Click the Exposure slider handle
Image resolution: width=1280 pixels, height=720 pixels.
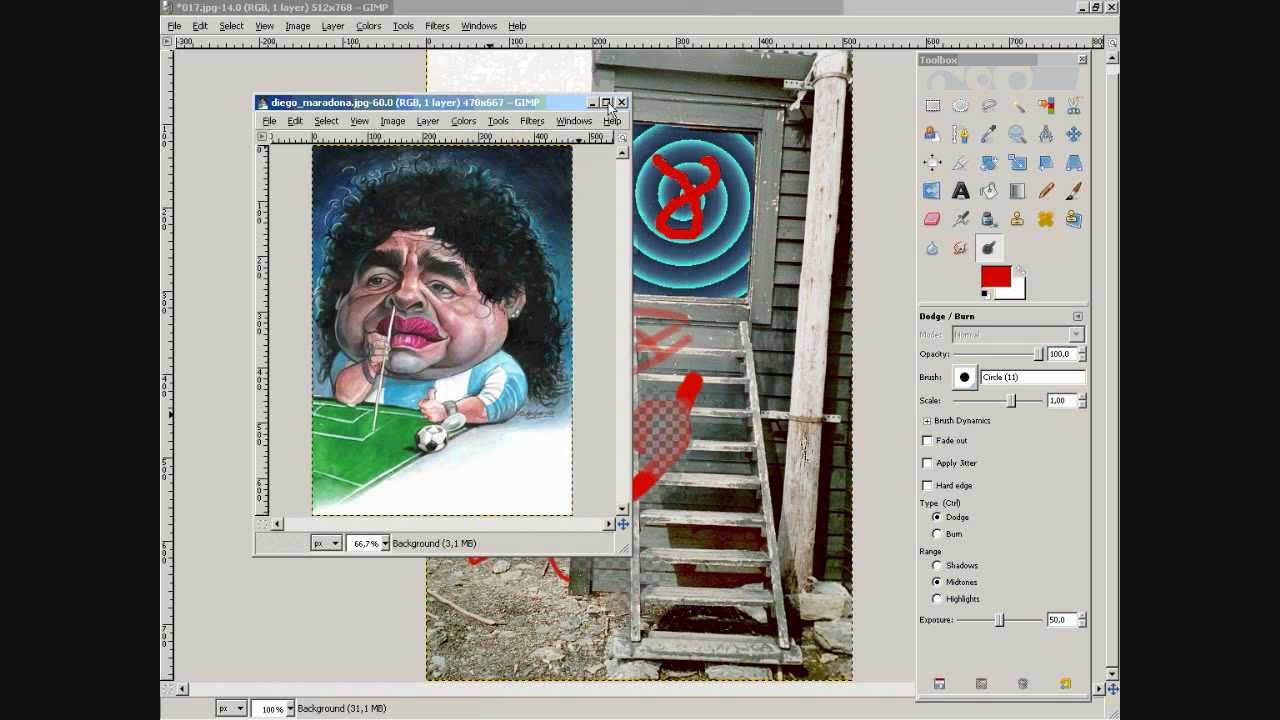point(999,620)
